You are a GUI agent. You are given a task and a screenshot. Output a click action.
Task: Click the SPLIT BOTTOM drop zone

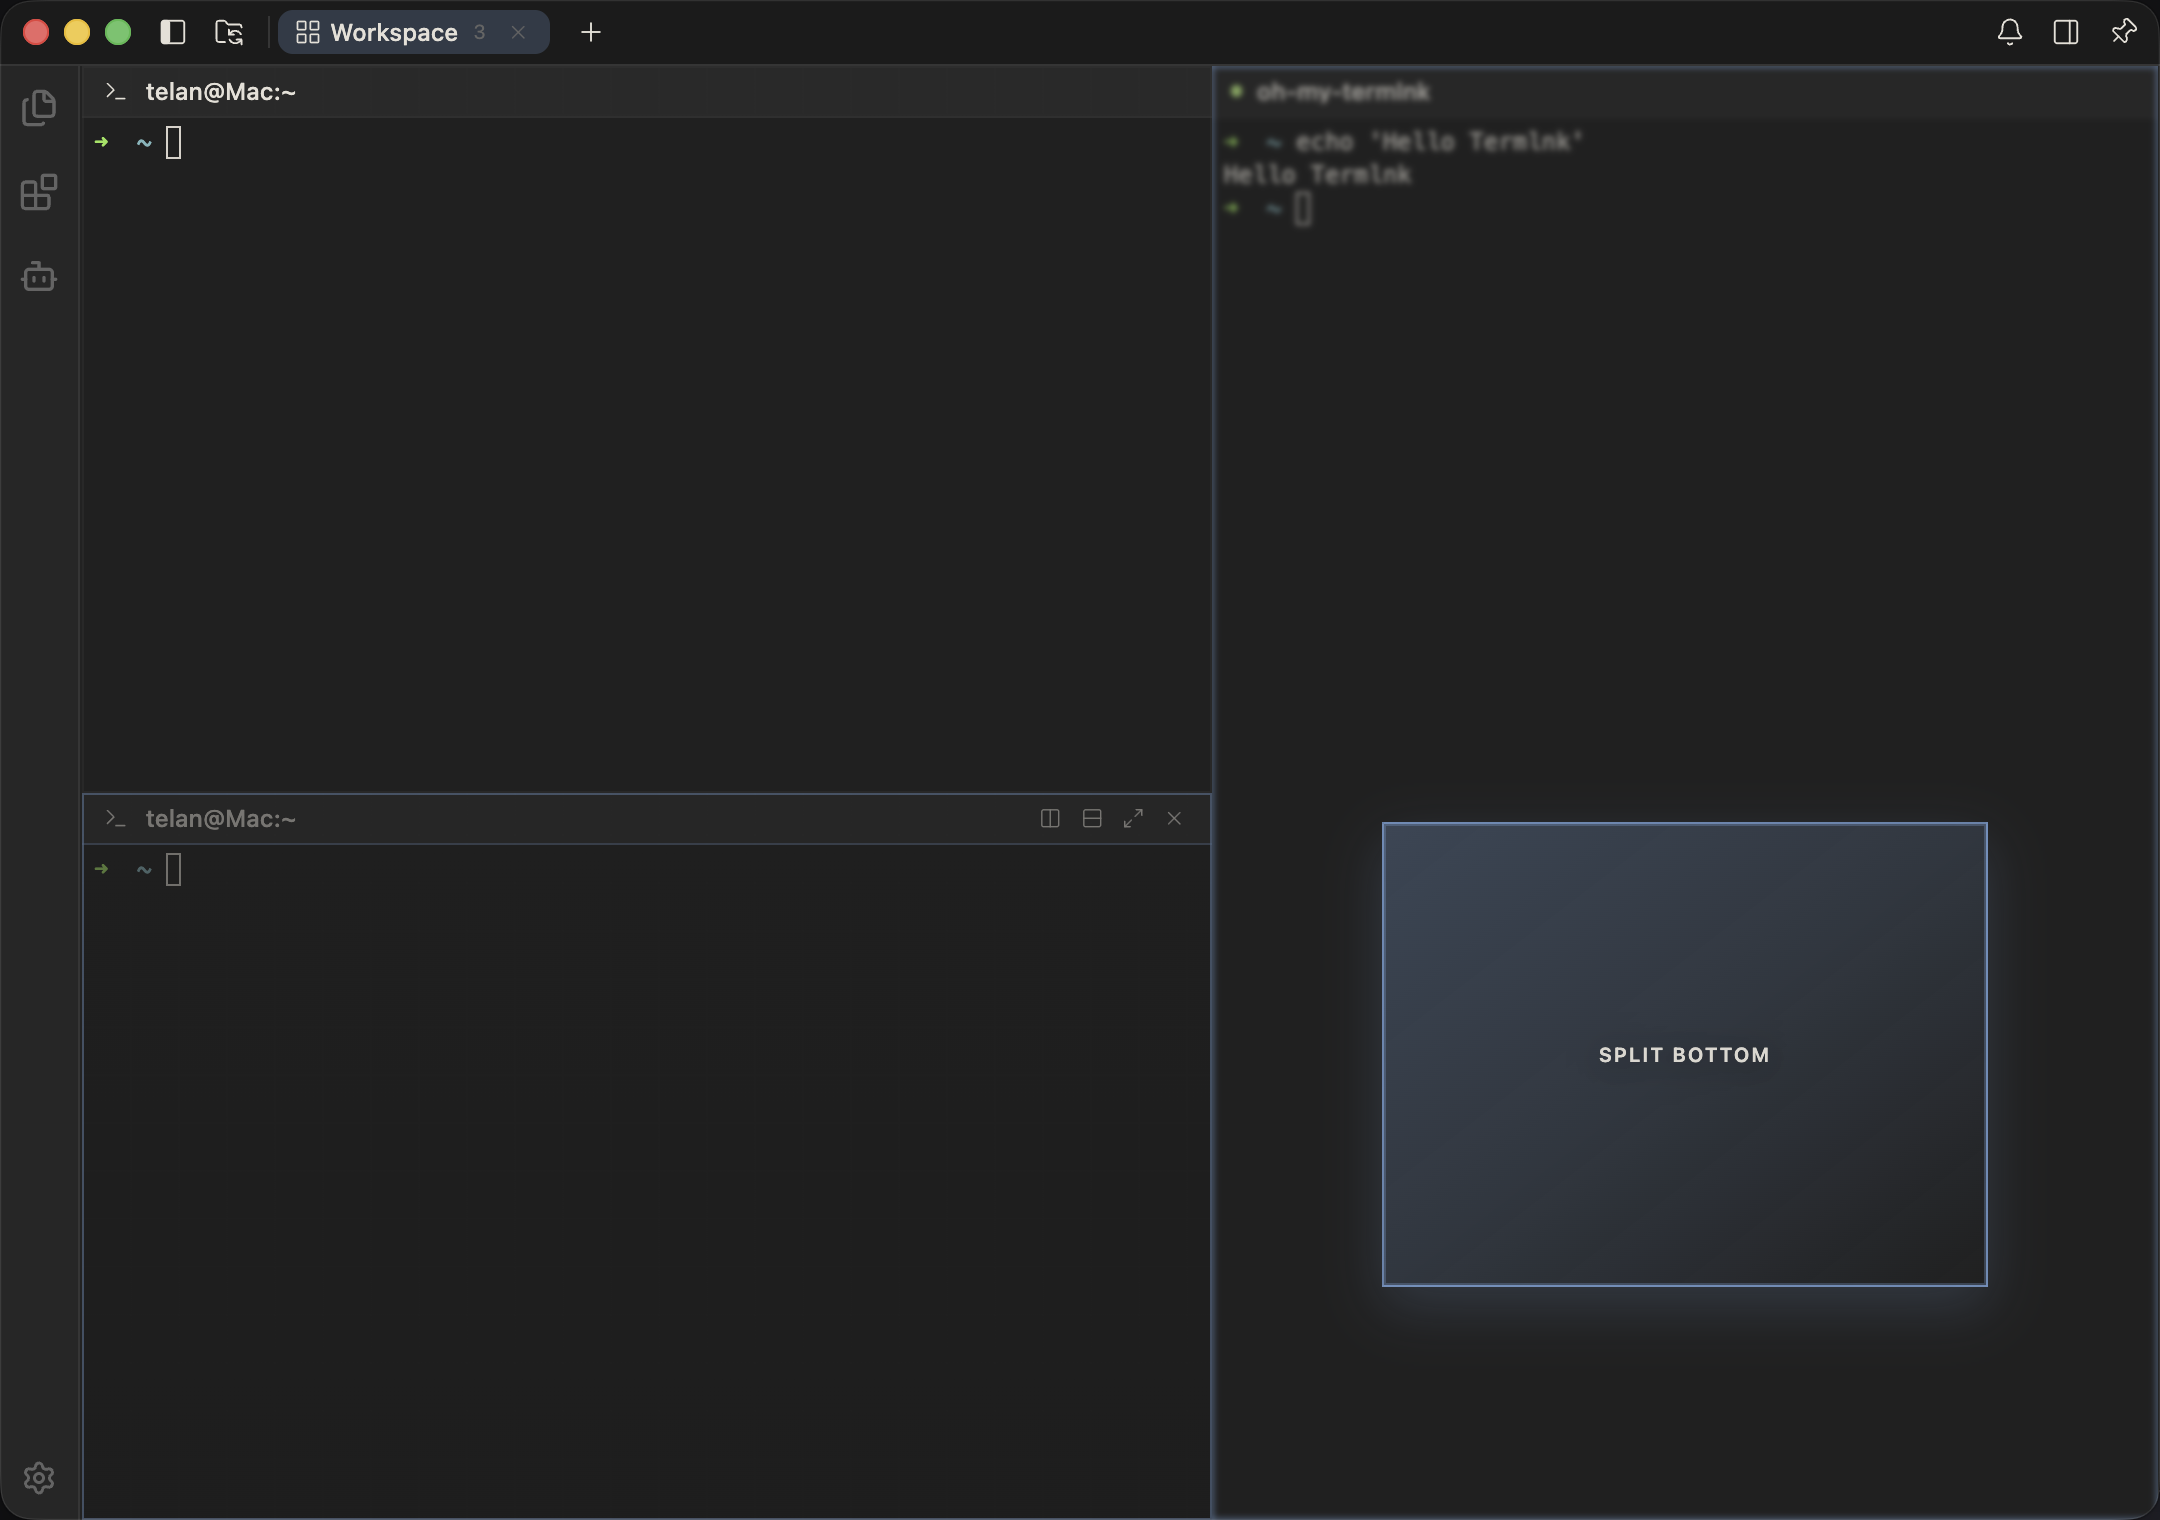[x=1684, y=1054]
